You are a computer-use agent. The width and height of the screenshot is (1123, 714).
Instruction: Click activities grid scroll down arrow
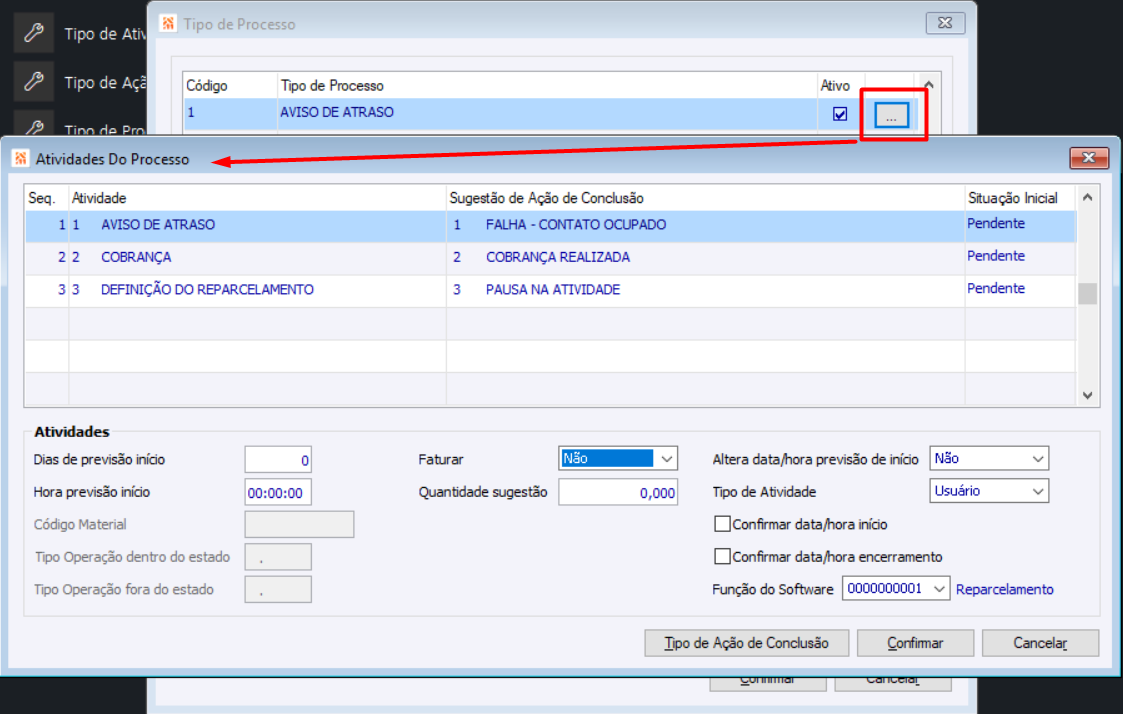point(1087,395)
